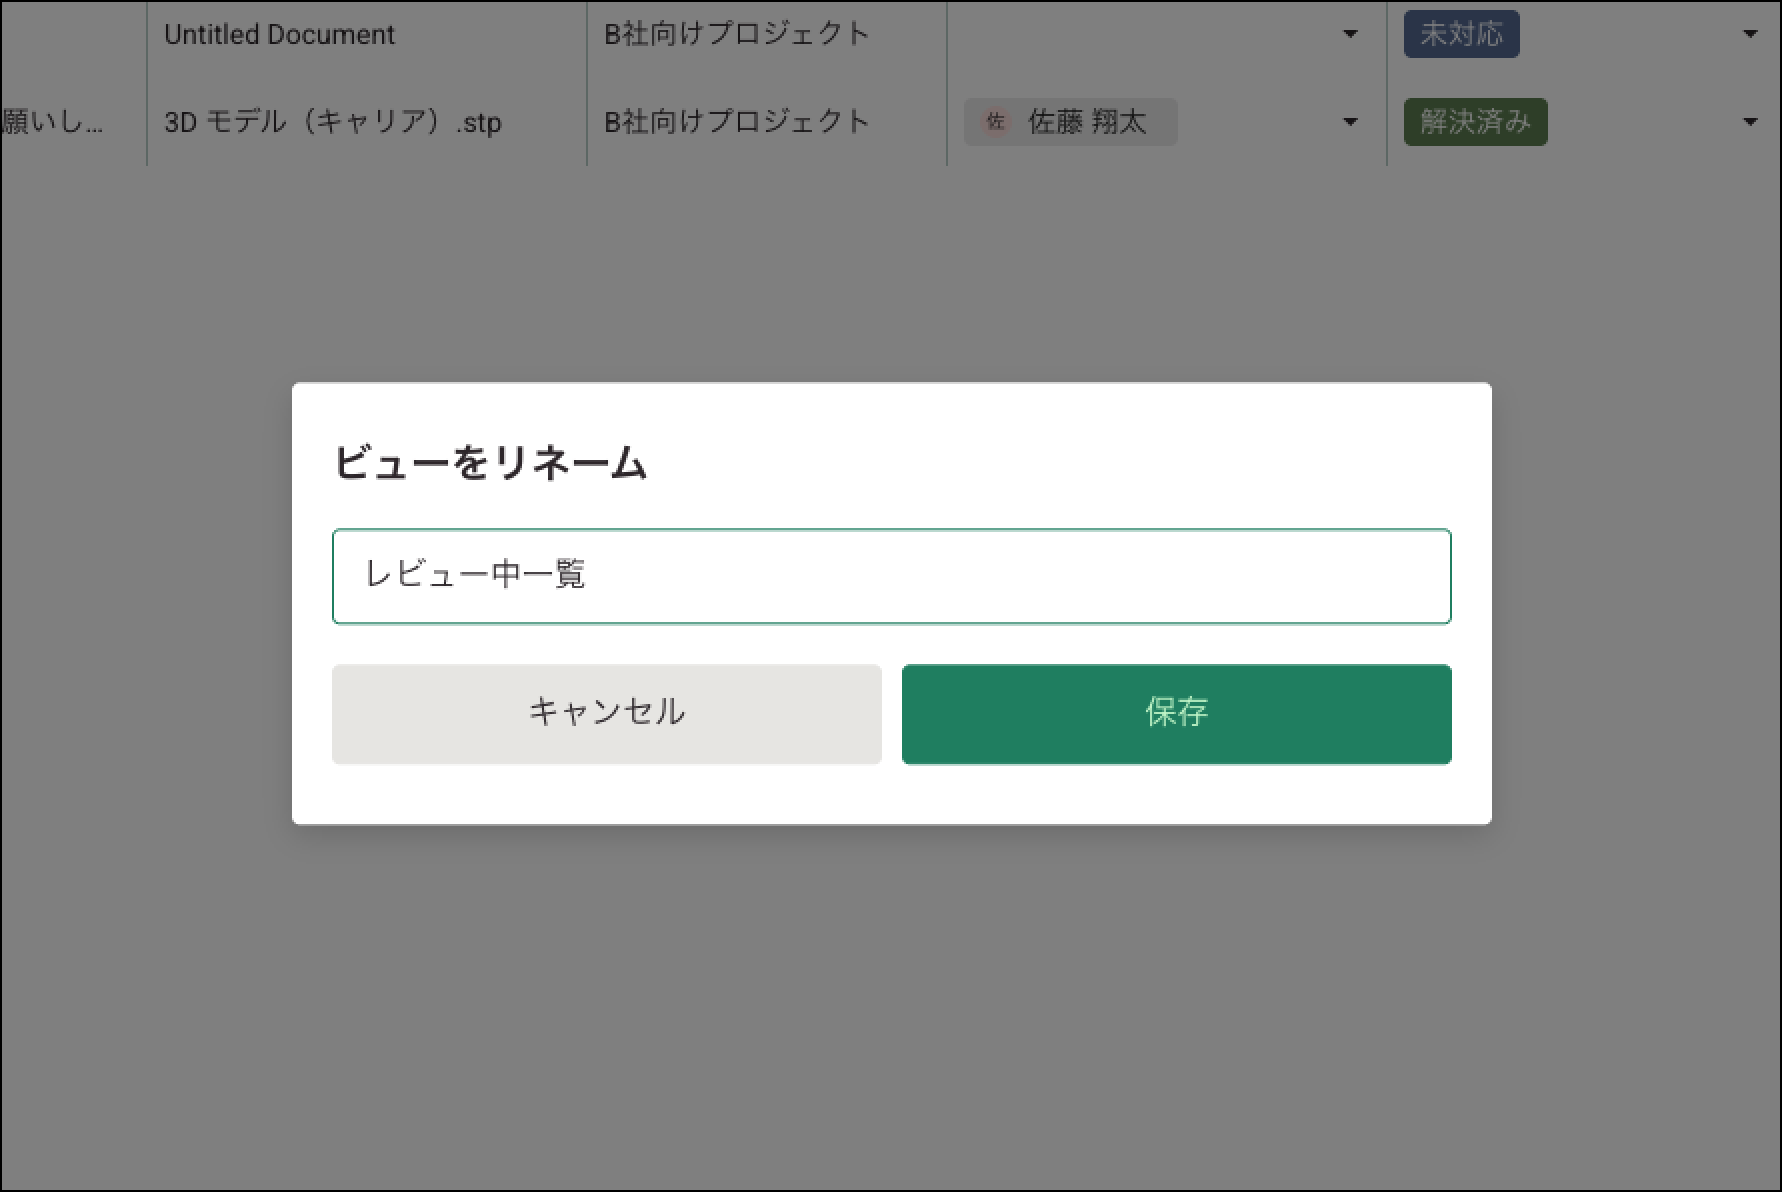Click the ビューをリネーム dialog title
The image size is (1782, 1192).
click(490, 463)
